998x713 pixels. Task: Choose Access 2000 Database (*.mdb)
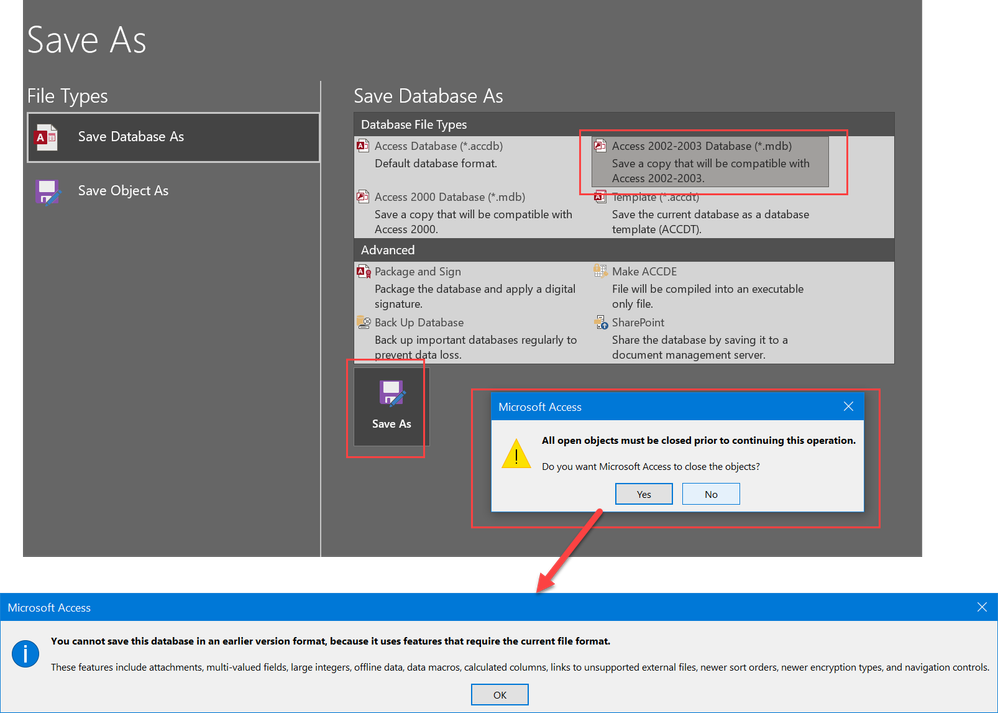coord(472,213)
